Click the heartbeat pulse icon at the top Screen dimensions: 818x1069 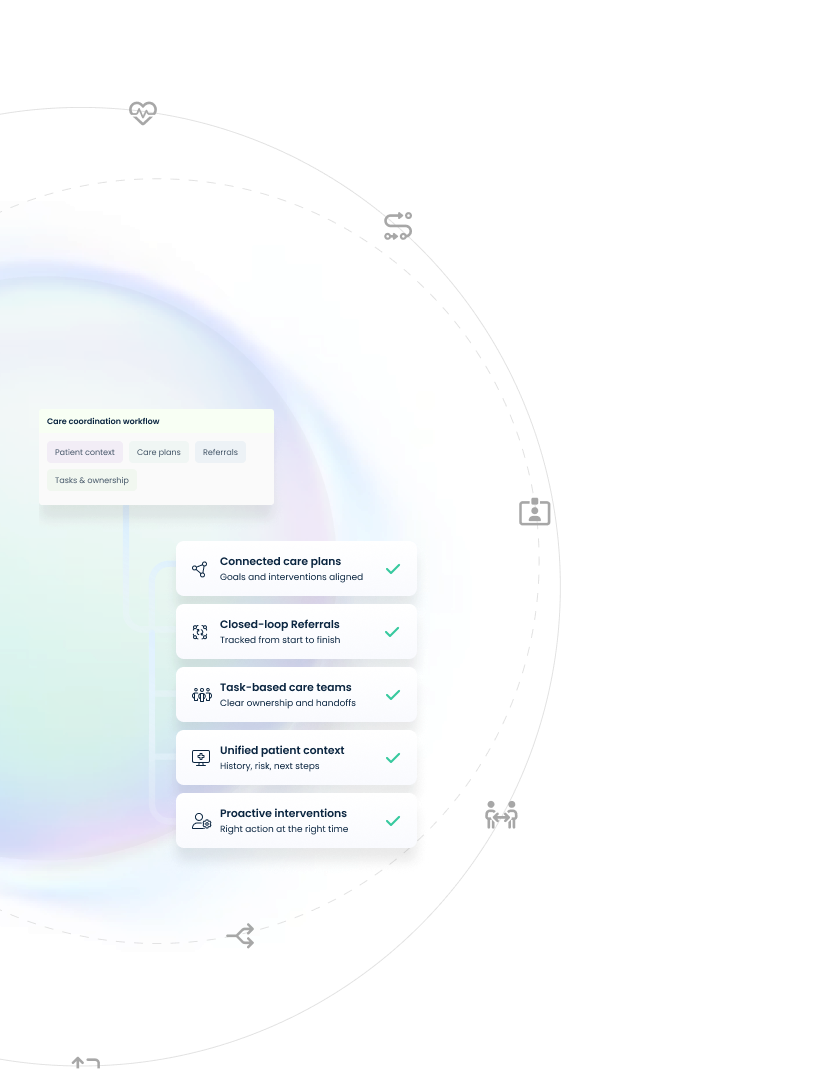[x=142, y=113]
